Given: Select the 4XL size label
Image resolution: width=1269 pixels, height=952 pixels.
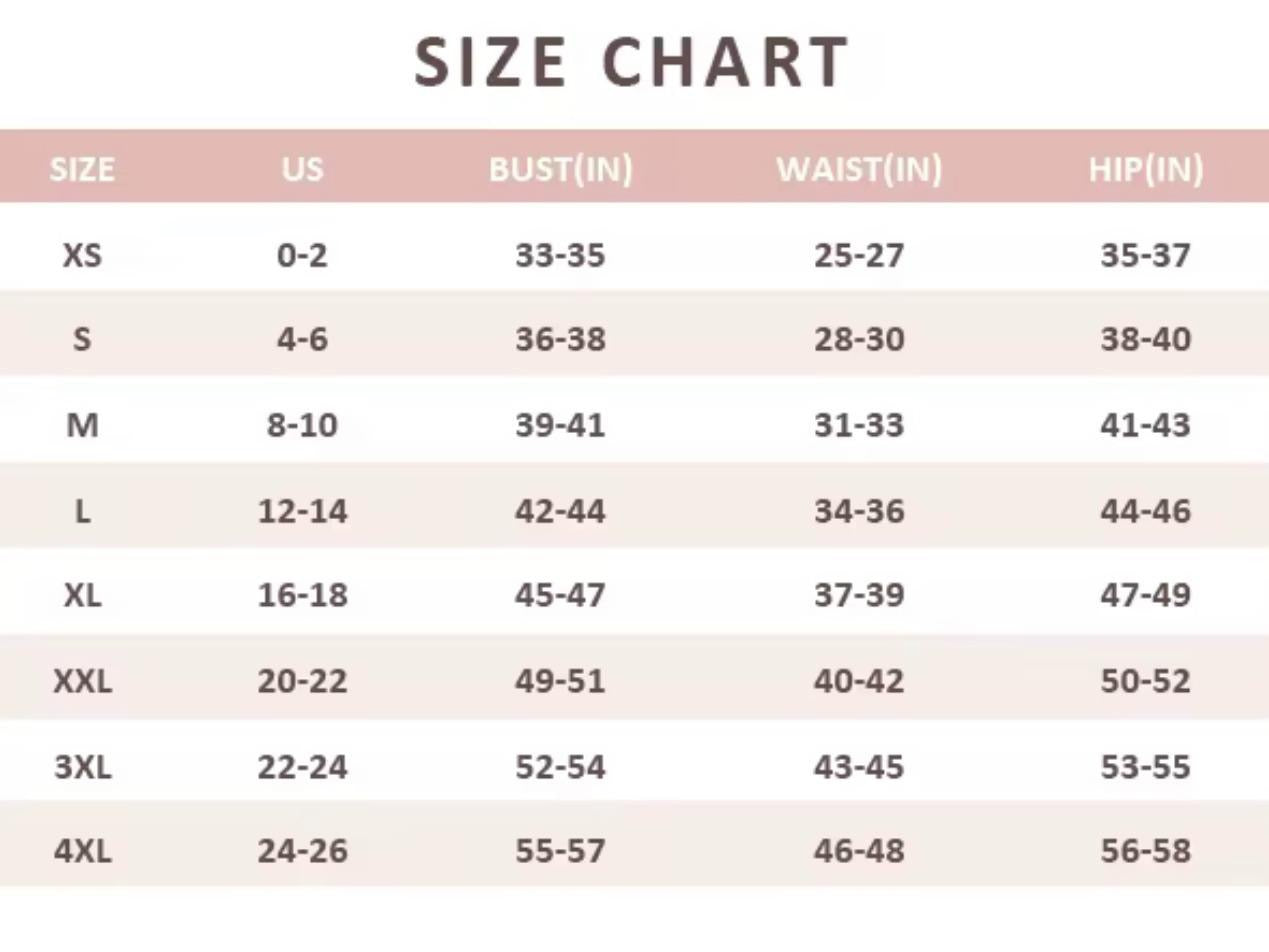Looking at the screenshot, I should click(x=82, y=852).
